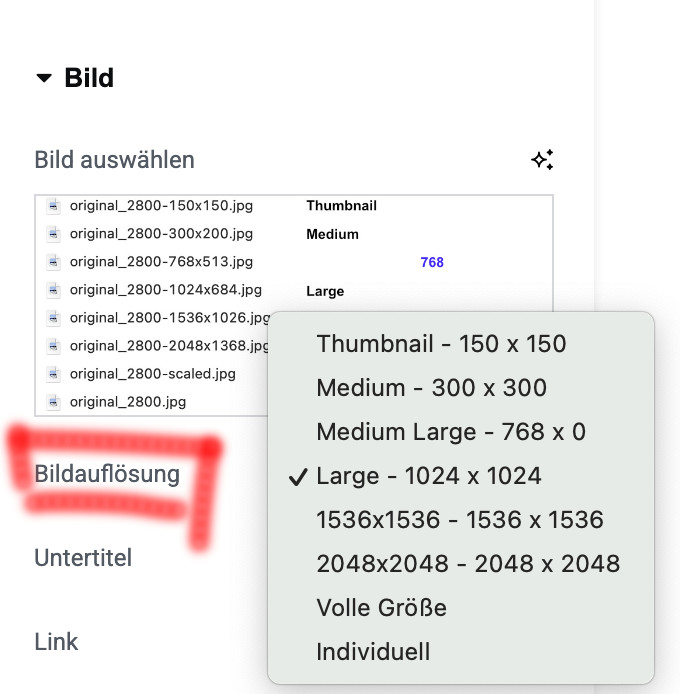Select Medium - 300 x 300 resolution
The height and width of the screenshot is (694, 680).
point(460,388)
